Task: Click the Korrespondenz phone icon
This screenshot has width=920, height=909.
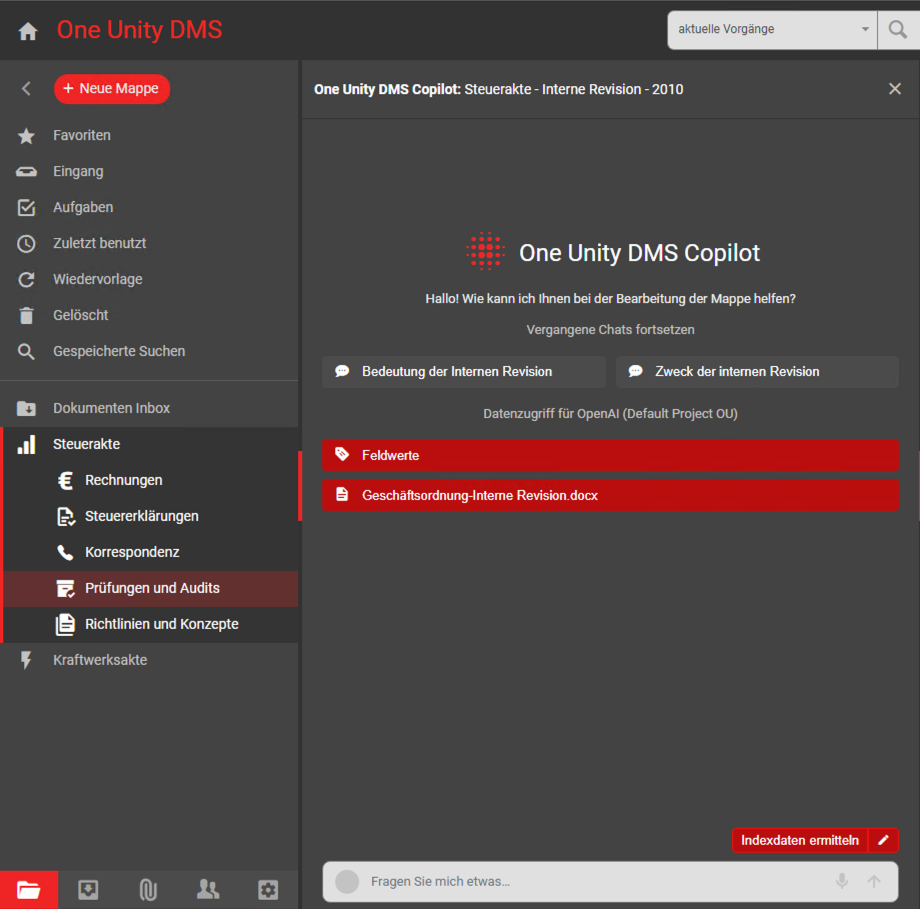Action: (65, 552)
